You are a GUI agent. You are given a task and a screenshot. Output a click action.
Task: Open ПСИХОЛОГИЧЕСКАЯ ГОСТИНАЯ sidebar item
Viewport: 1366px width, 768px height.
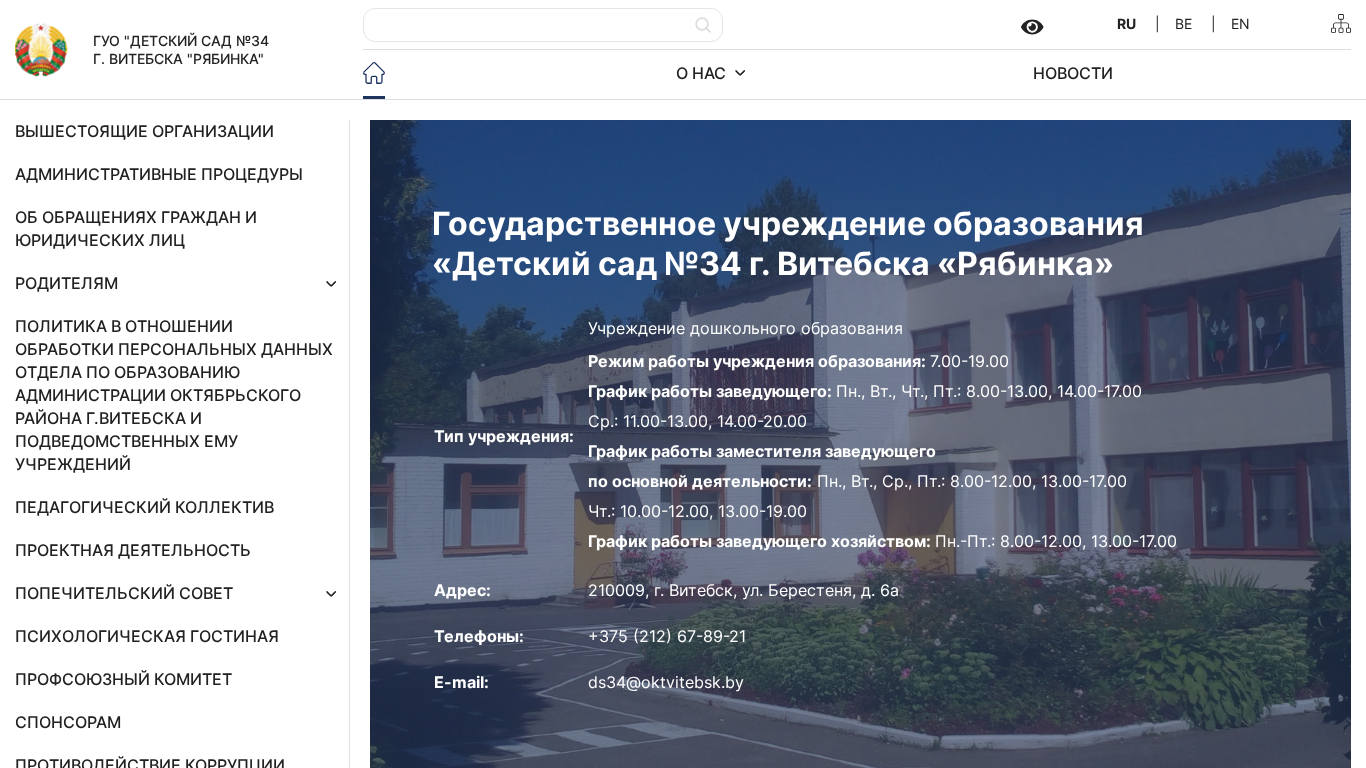point(146,636)
